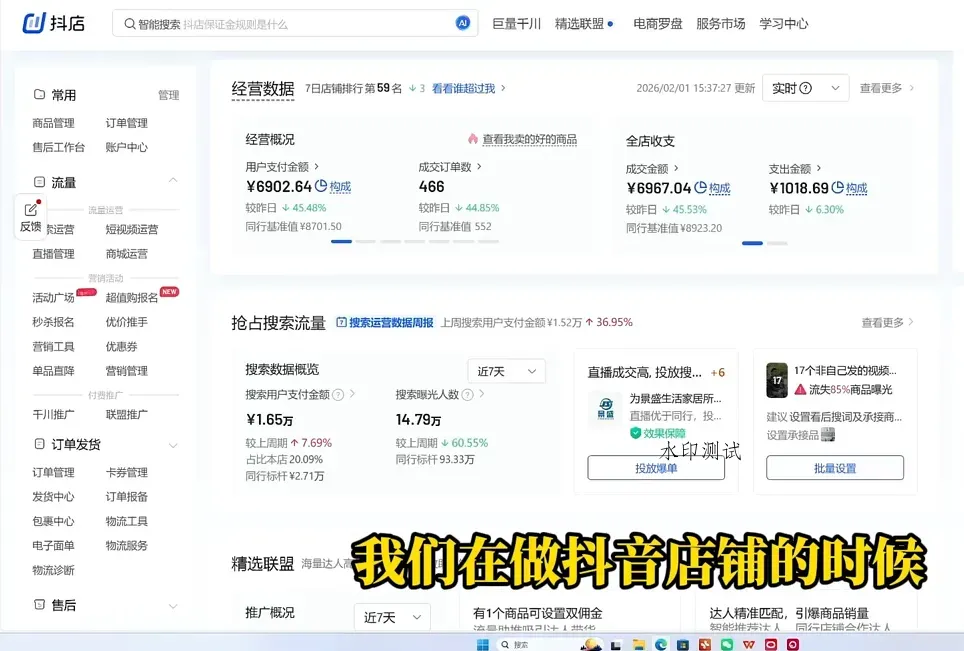Click the 常用 section folder icon
This screenshot has width=964, height=651.
pyautogui.click(x=38, y=95)
